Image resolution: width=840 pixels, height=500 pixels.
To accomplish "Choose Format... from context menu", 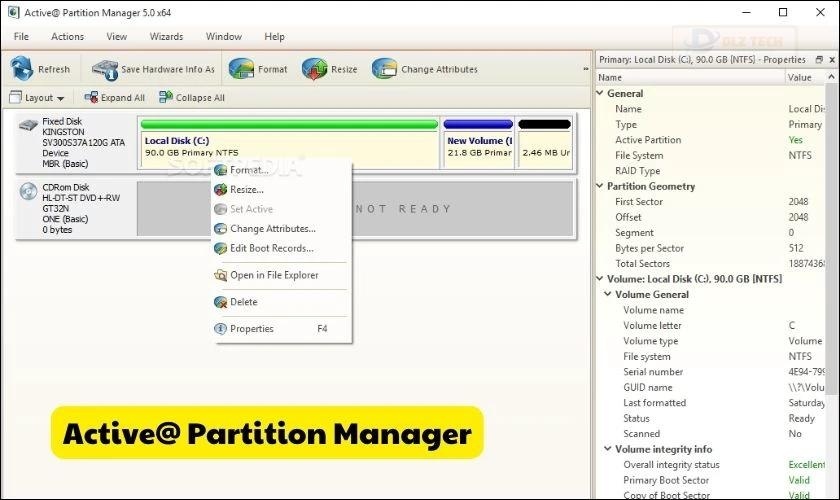I will coord(282,170).
